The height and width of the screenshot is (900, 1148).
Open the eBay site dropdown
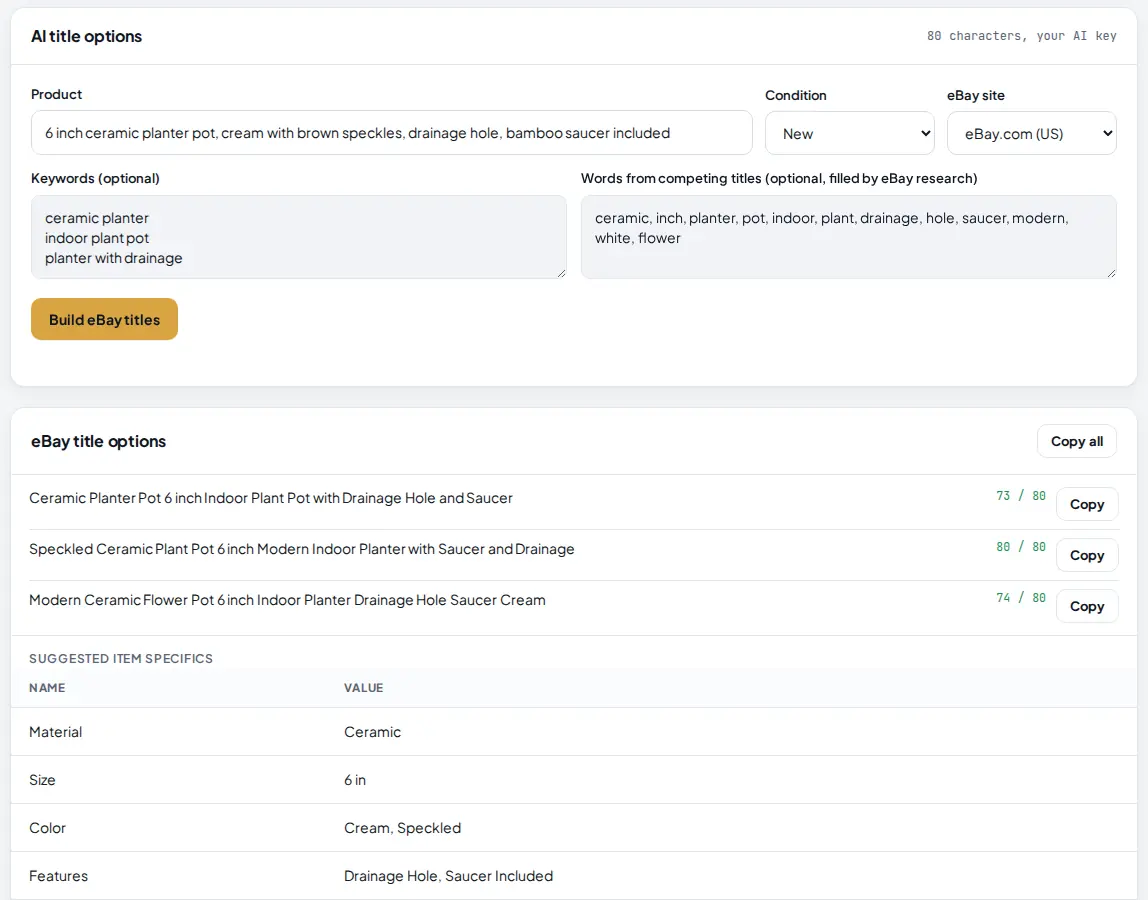1031,133
